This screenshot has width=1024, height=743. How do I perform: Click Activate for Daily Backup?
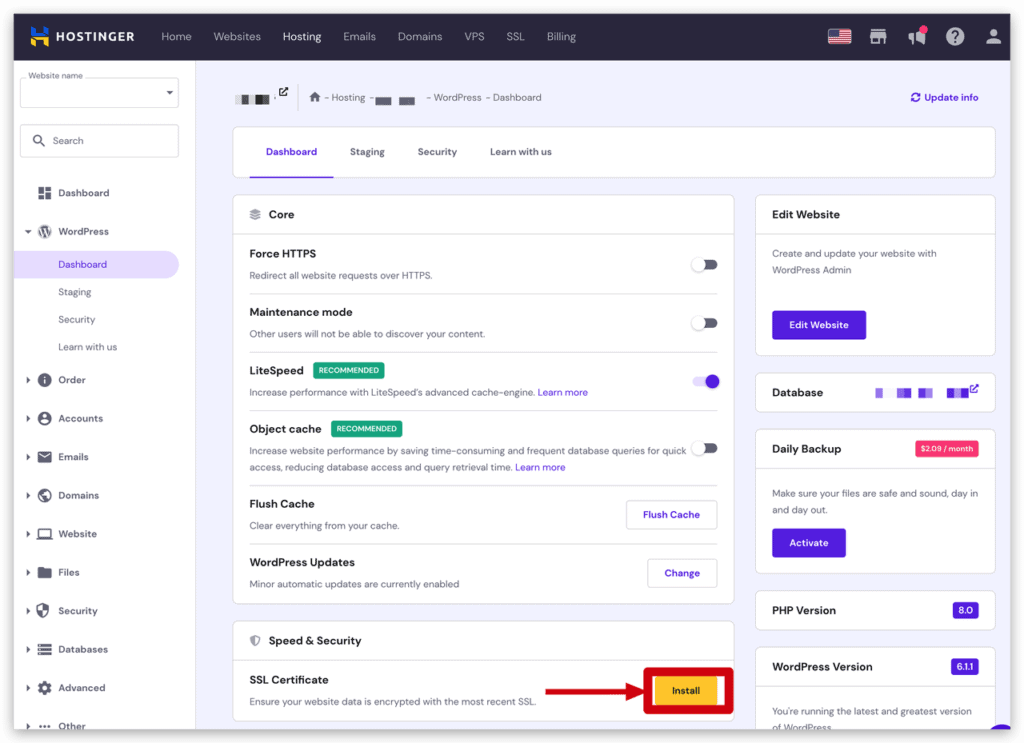coord(808,543)
